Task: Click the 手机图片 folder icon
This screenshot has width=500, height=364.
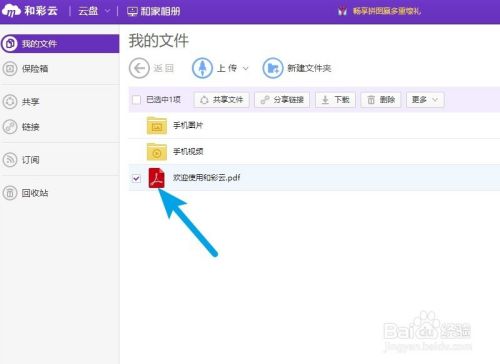Action: pos(157,125)
